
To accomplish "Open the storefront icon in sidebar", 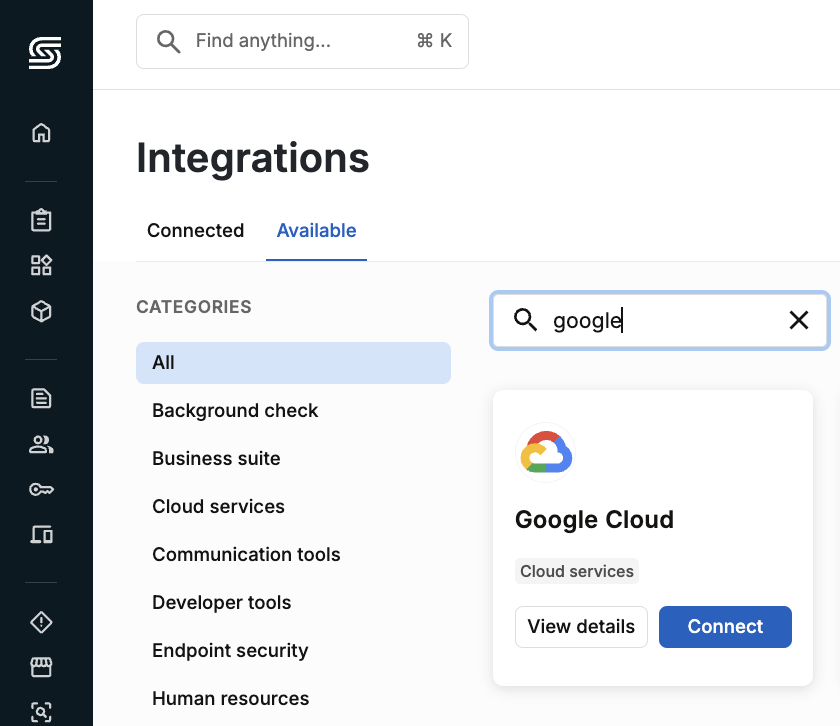I will click(41, 668).
